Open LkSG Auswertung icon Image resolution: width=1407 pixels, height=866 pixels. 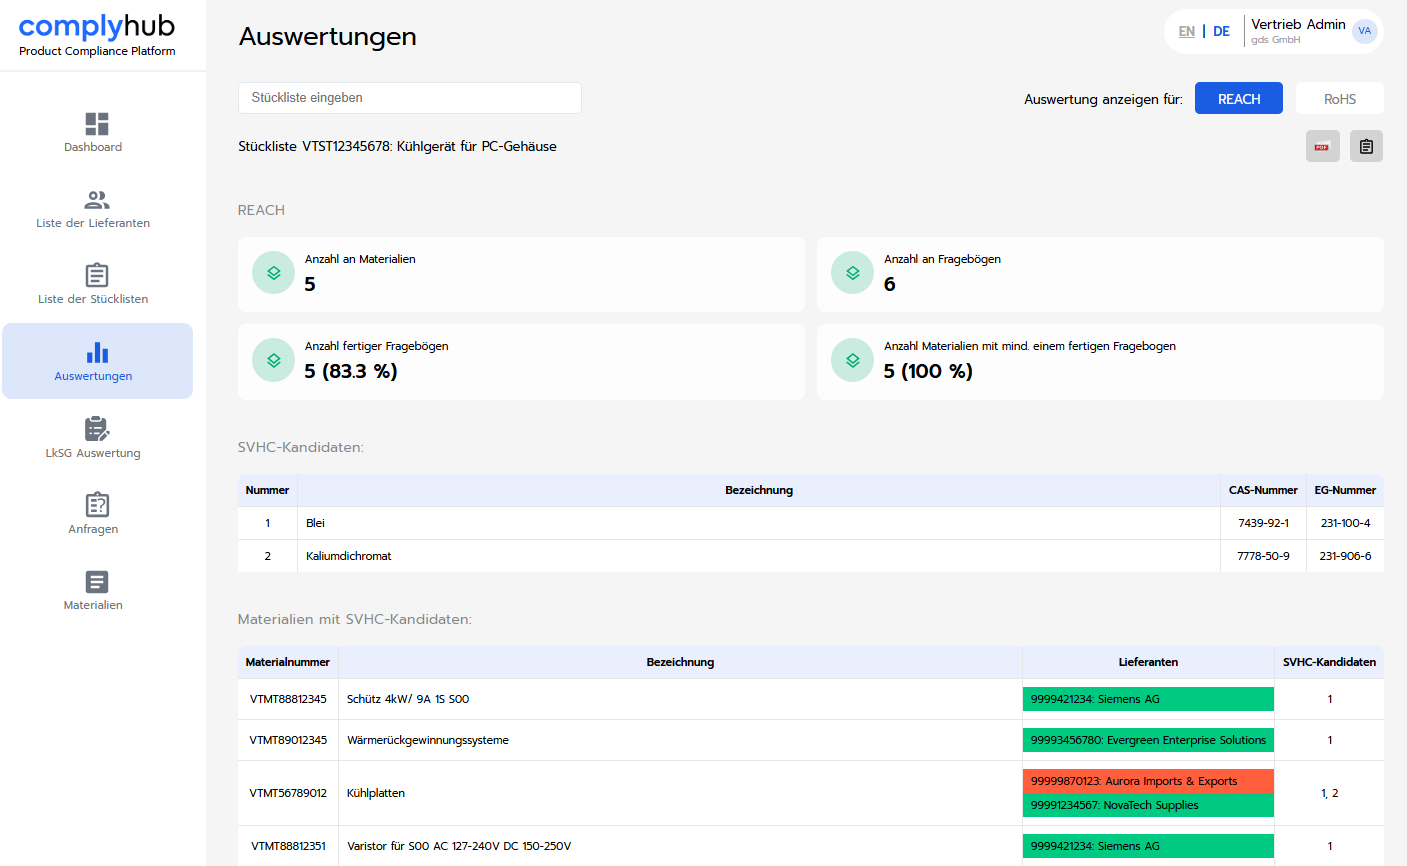(97, 429)
